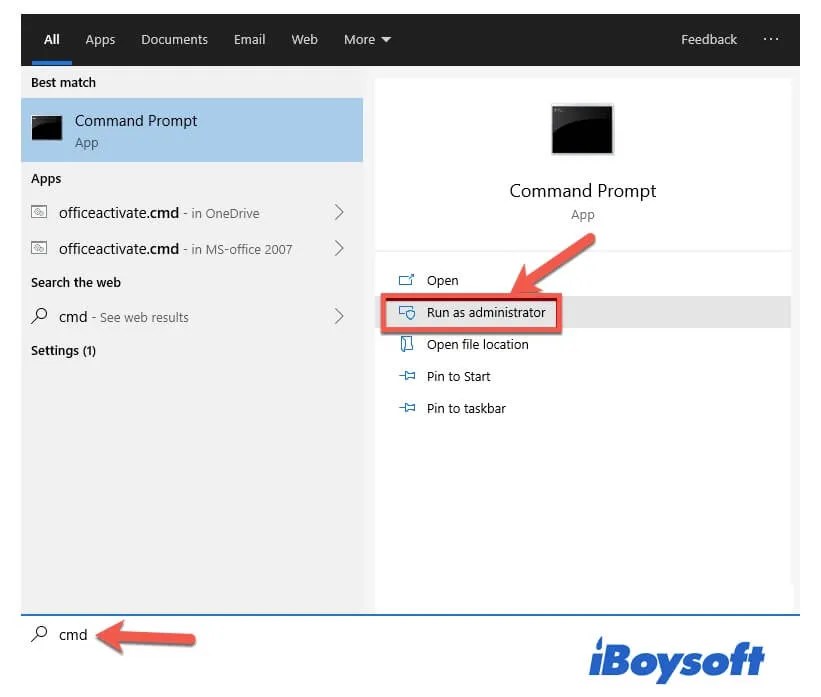Expand arrow for cmd web results

point(339,316)
